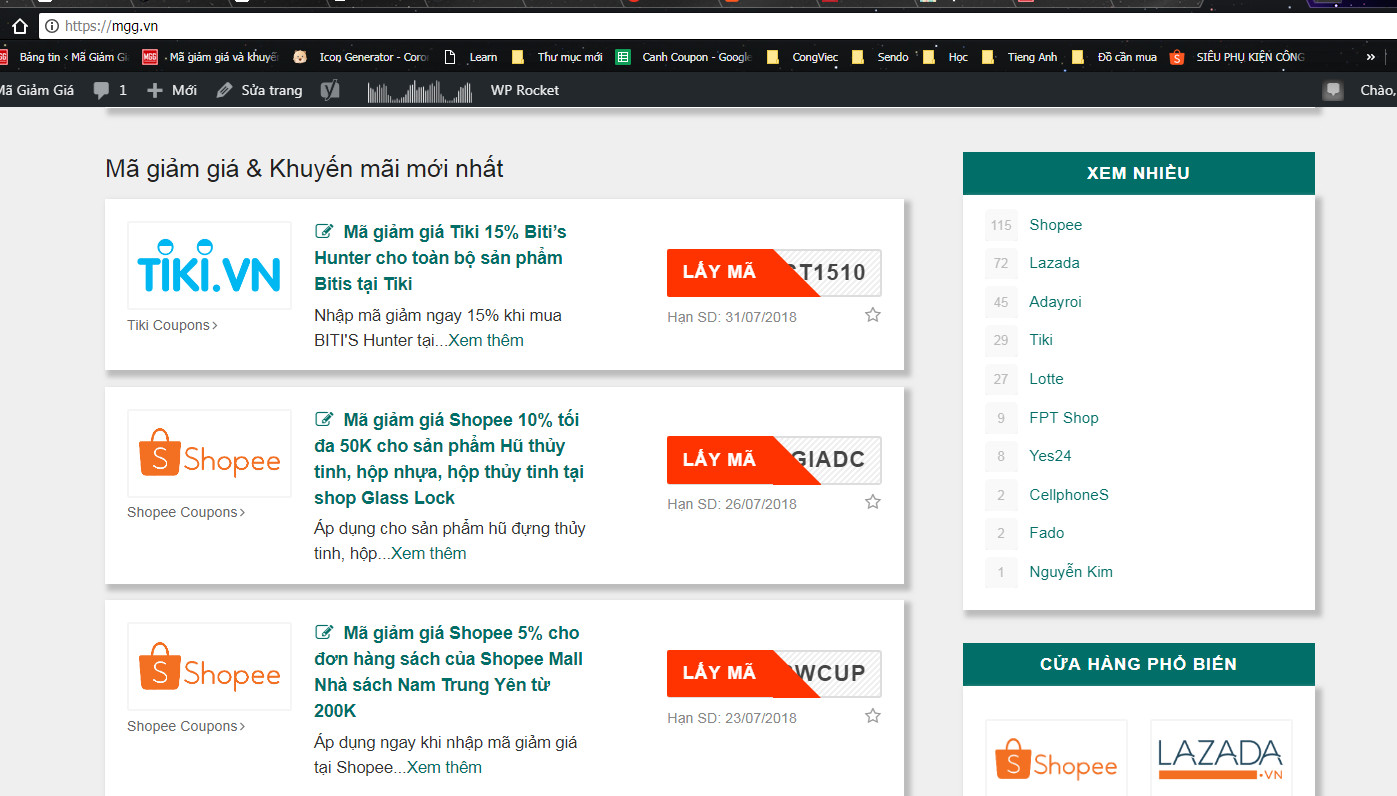Click the site stats graph in admin bar
Image resolution: width=1397 pixels, height=796 pixels.
point(419,92)
